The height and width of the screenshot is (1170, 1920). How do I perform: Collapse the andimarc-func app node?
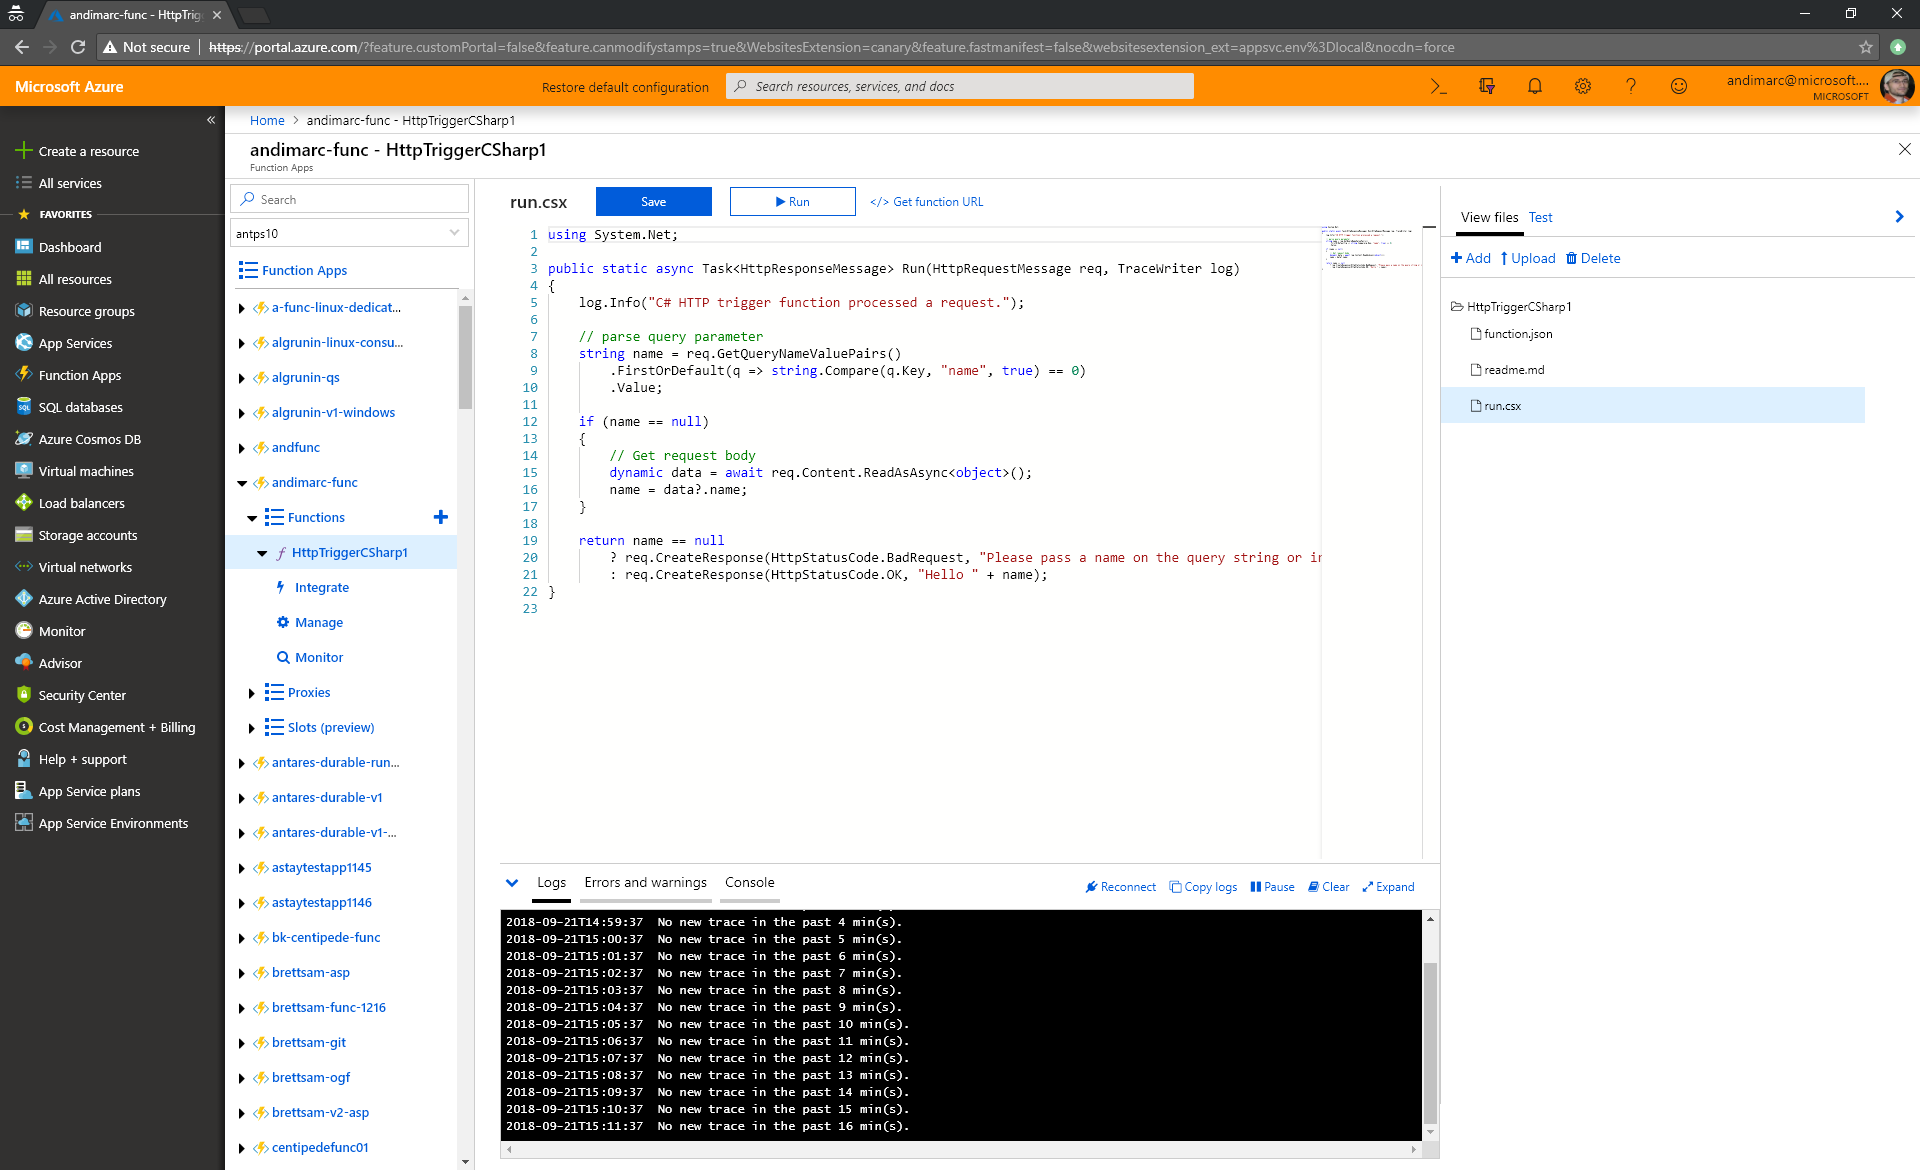pos(242,483)
